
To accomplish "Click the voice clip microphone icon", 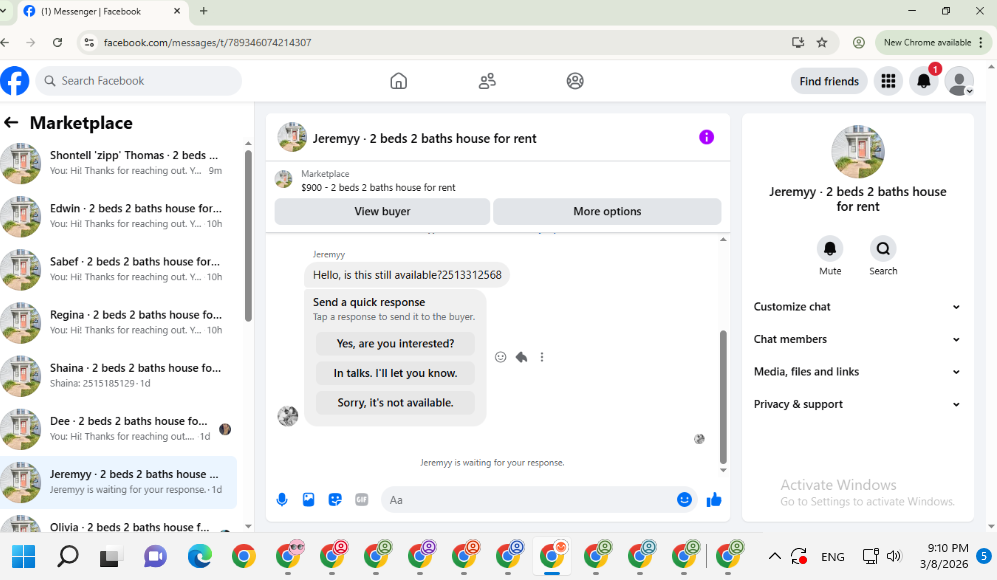I will (282, 500).
